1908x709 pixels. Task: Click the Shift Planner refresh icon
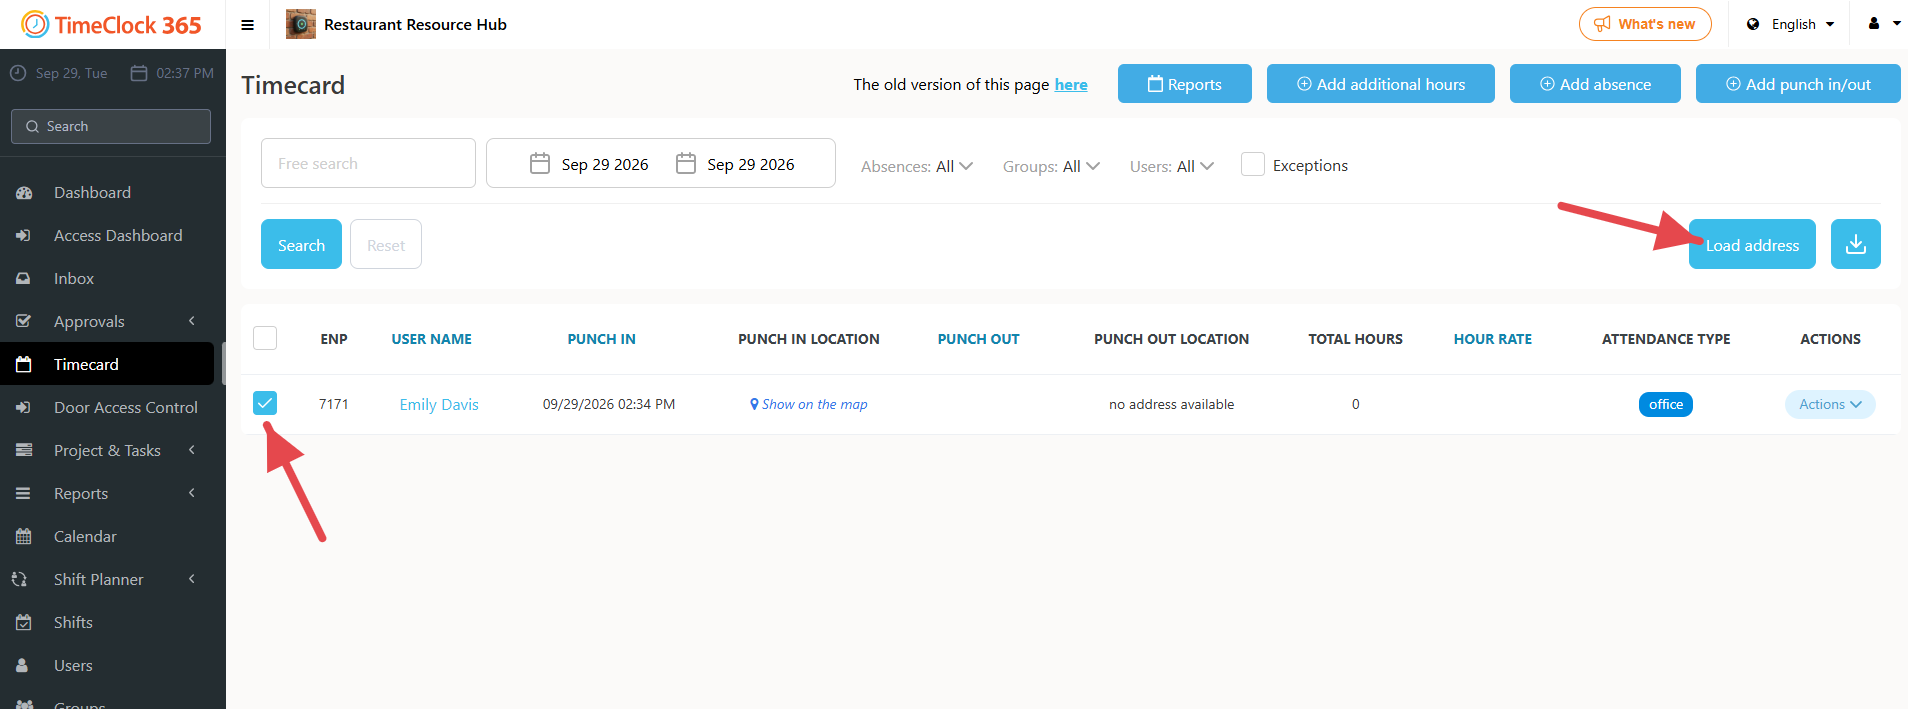coord(20,580)
